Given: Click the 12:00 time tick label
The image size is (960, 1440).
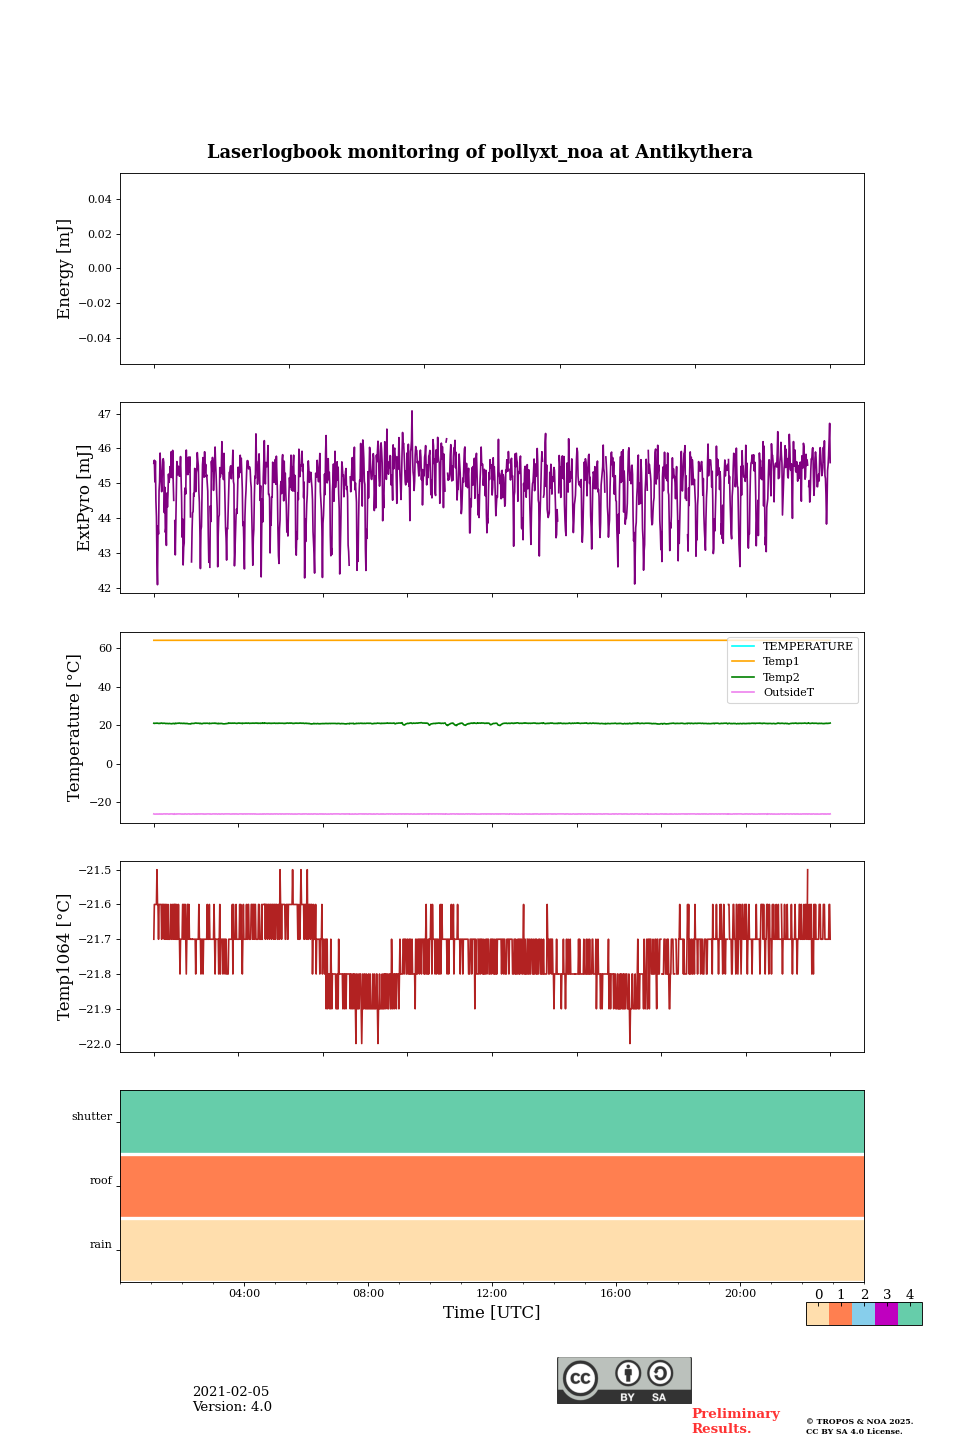Looking at the screenshot, I should coord(492,1293).
